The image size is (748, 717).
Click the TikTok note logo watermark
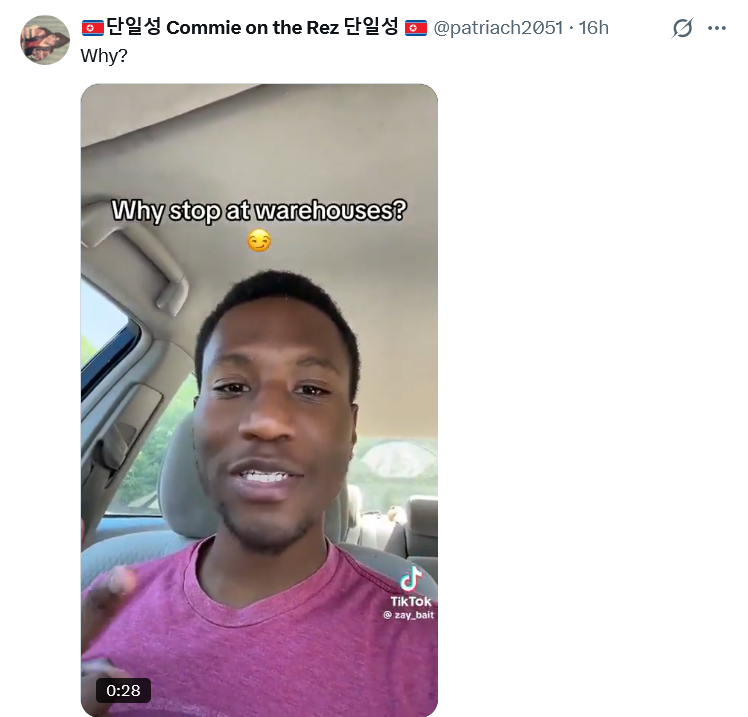(410, 579)
